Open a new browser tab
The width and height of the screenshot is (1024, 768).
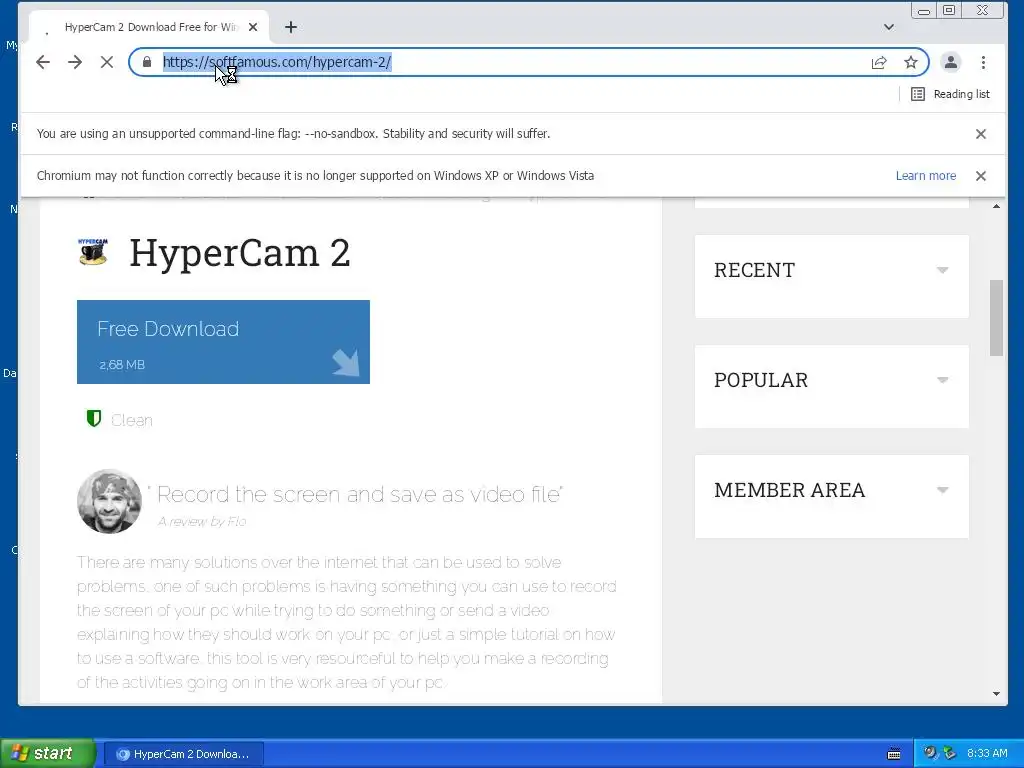tap(291, 27)
